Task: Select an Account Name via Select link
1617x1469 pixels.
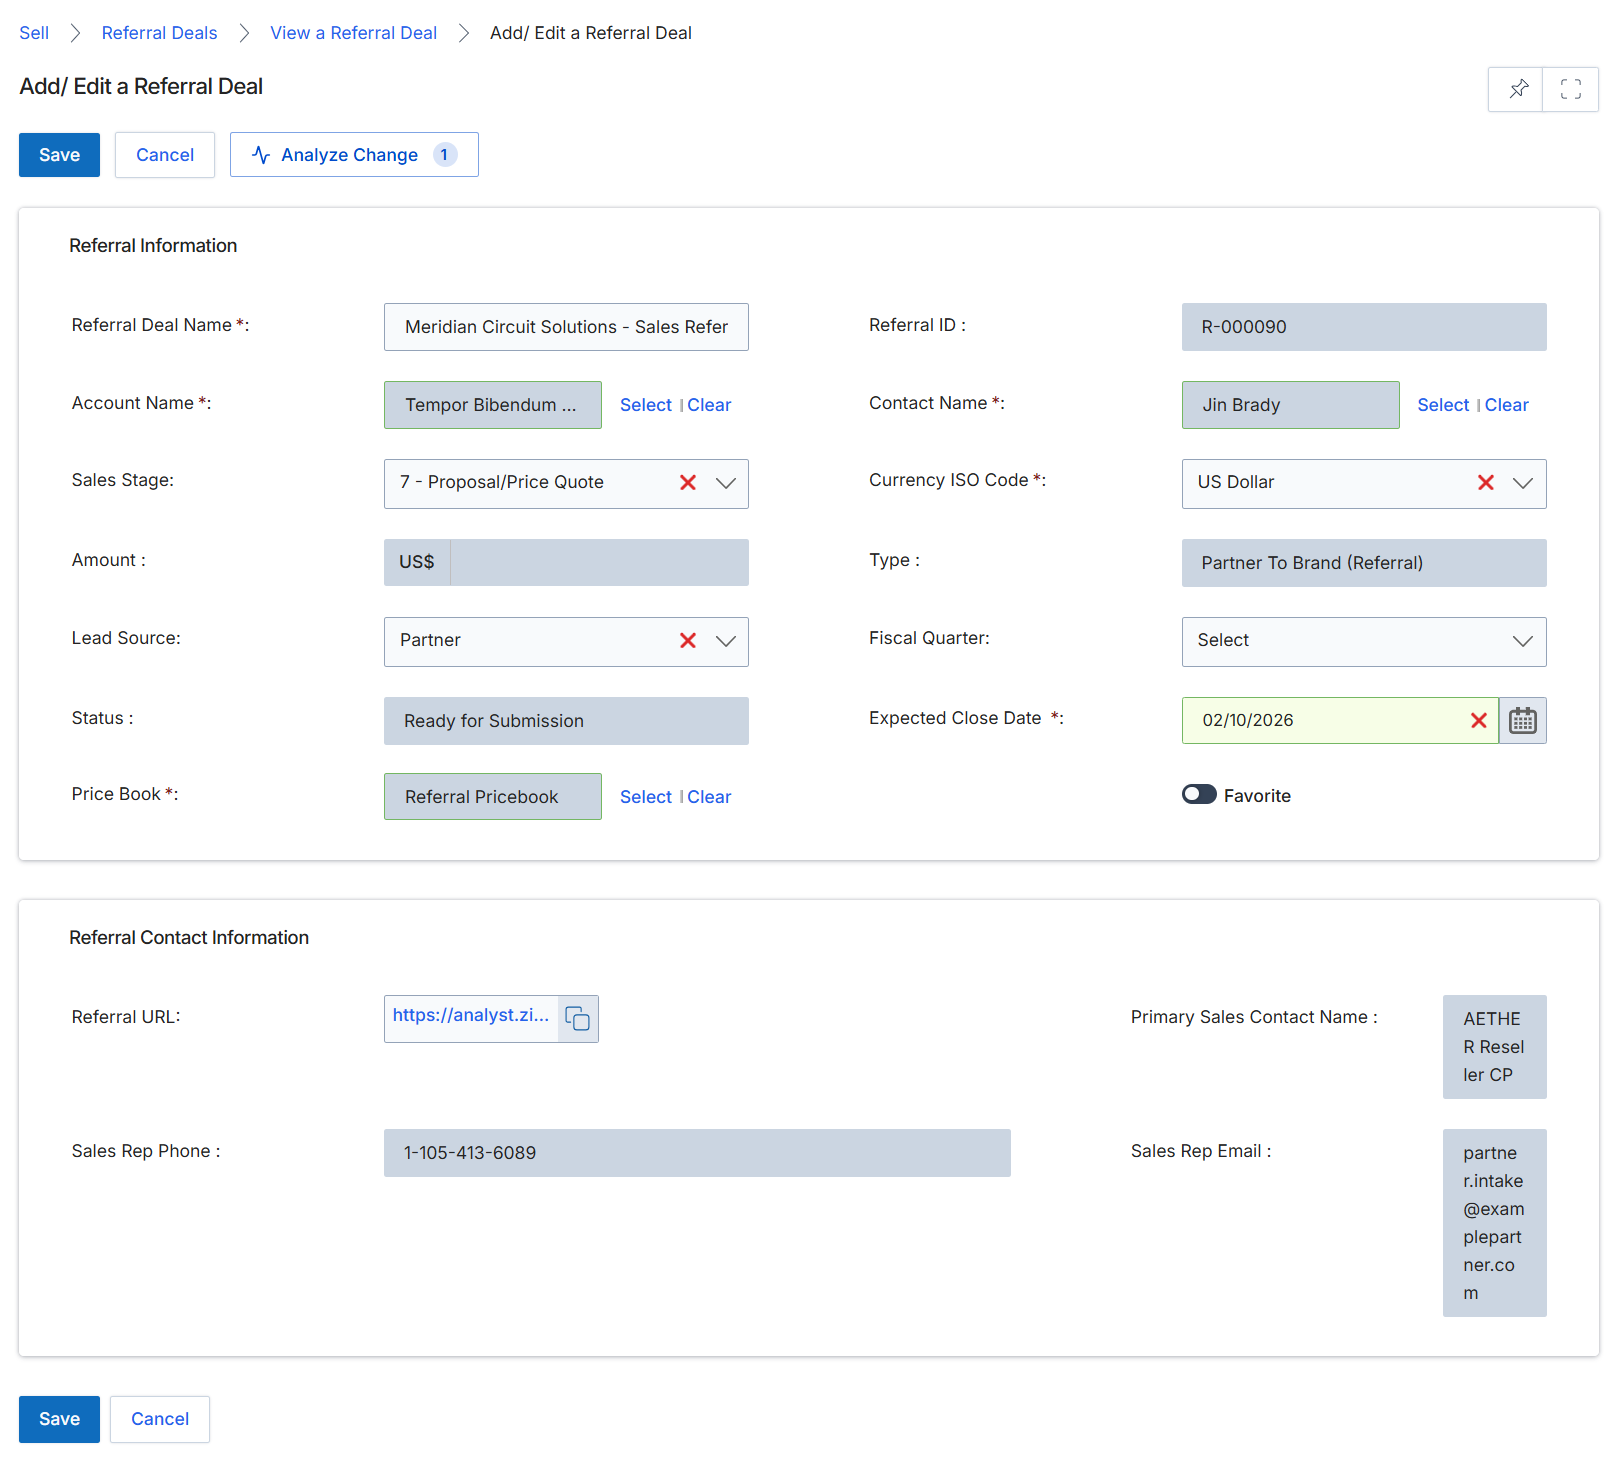Action: 645,405
